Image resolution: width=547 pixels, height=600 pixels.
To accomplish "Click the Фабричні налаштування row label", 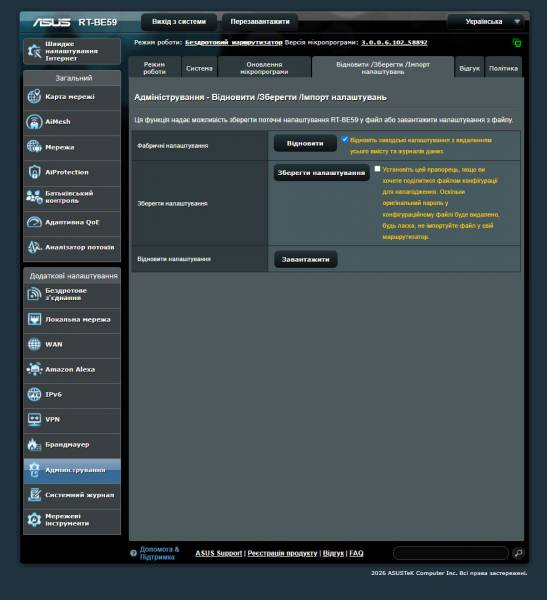I will (173, 145).
